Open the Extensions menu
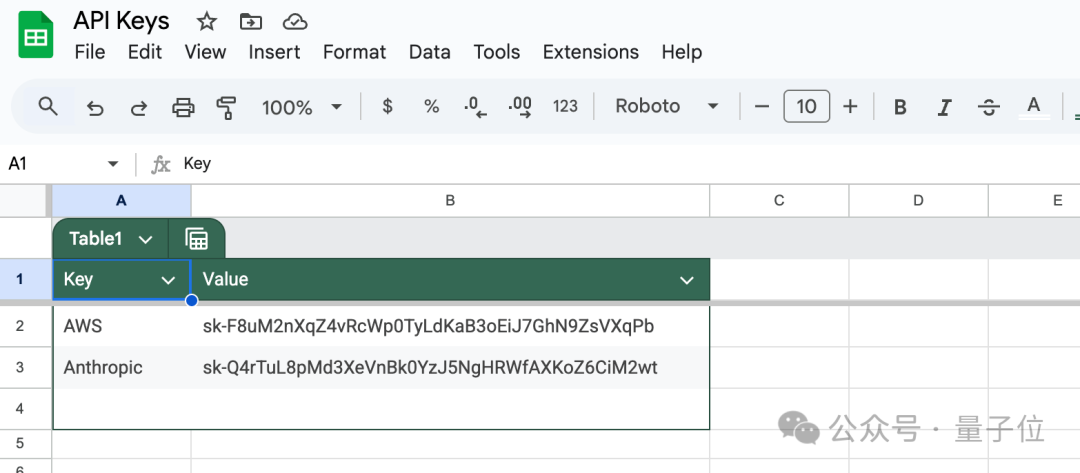The height and width of the screenshot is (473, 1080). coord(591,52)
